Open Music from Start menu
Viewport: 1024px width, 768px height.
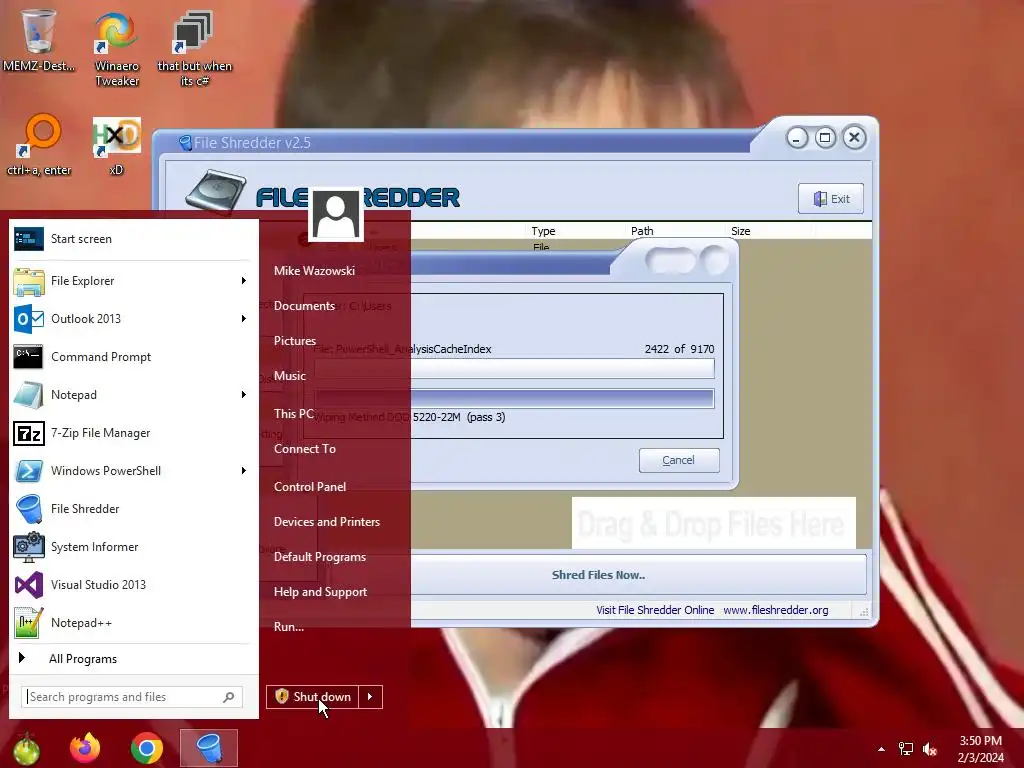(x=289, y=376)
